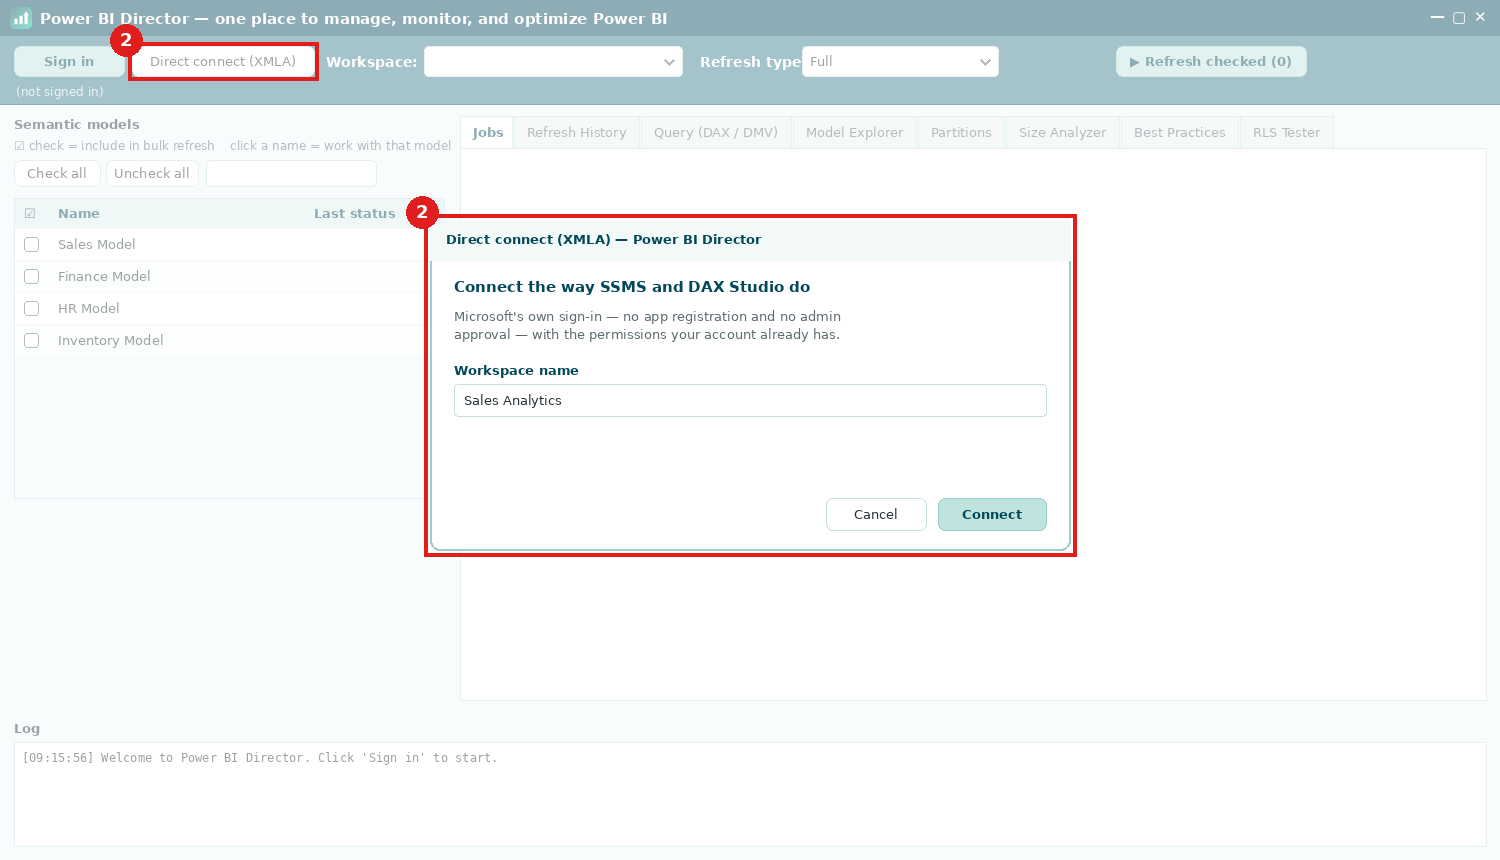Open the Refresh type dropdown showing Full
This screenshot has height=860, width=1500.
click(900, 62)
